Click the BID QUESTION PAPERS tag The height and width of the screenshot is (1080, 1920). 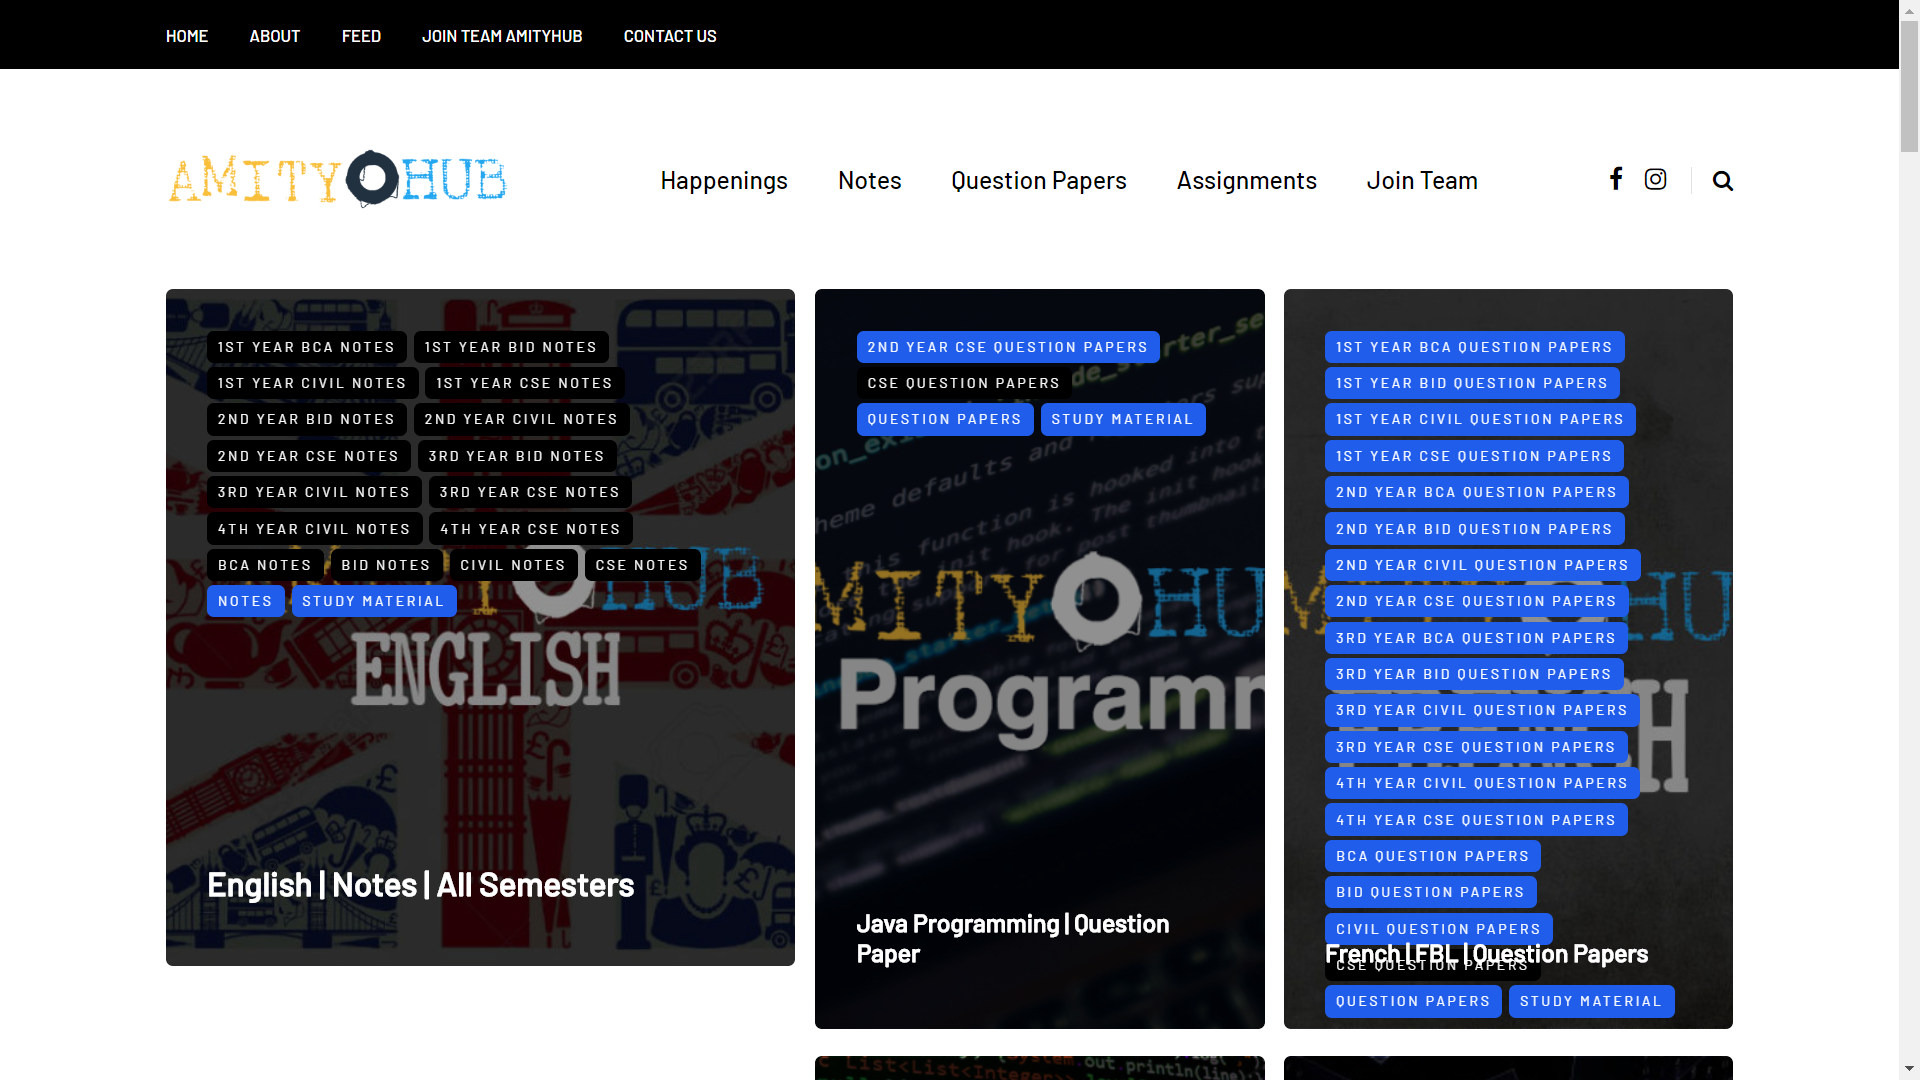[x=1430, y=892]
